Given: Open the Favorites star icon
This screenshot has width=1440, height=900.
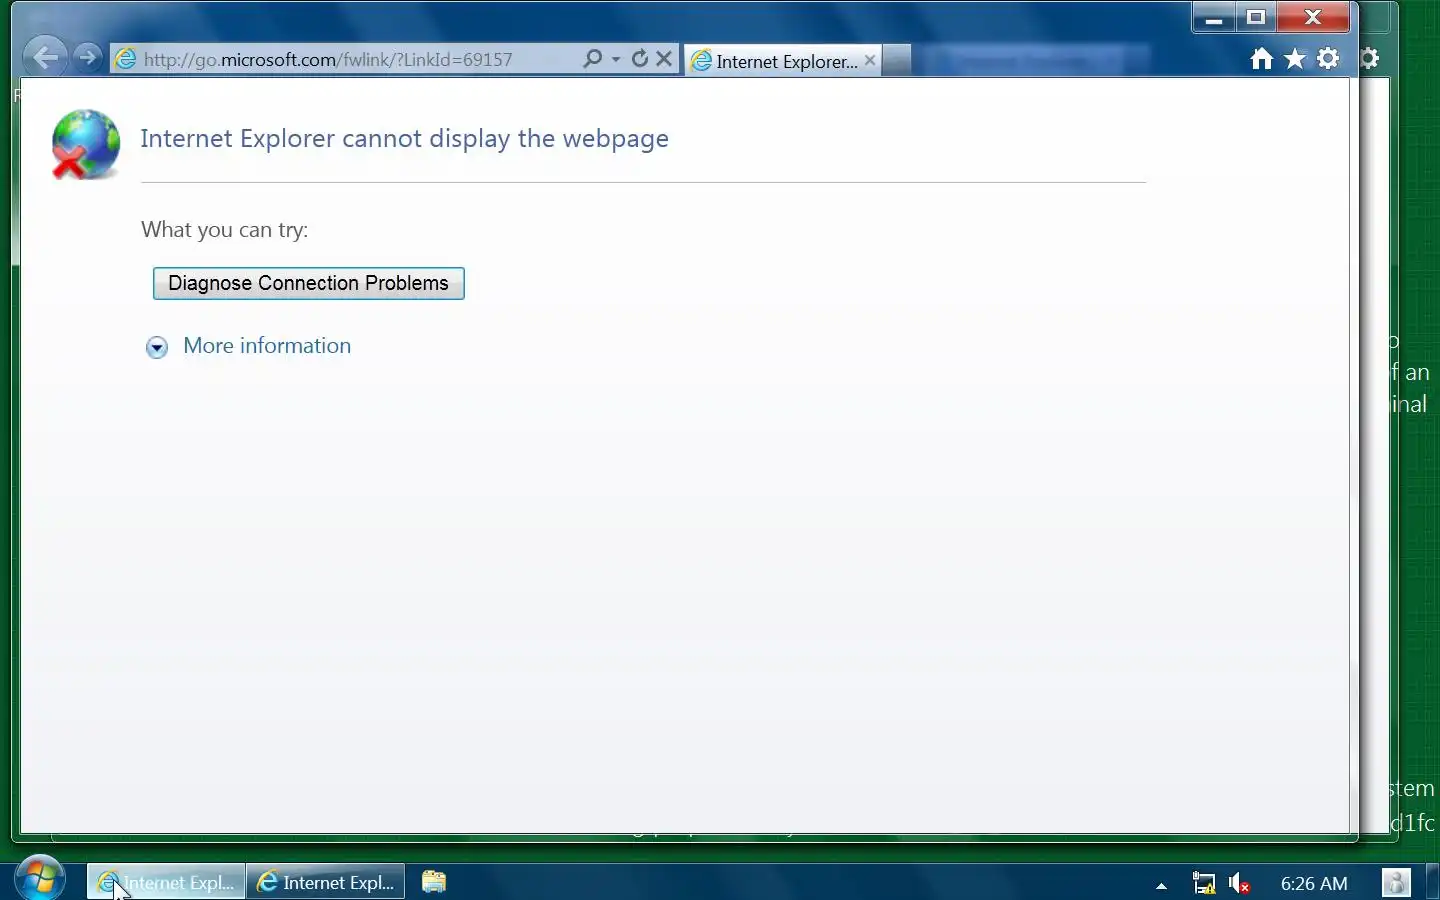Looking at the screenshot, I should [x=1295, y=59].
